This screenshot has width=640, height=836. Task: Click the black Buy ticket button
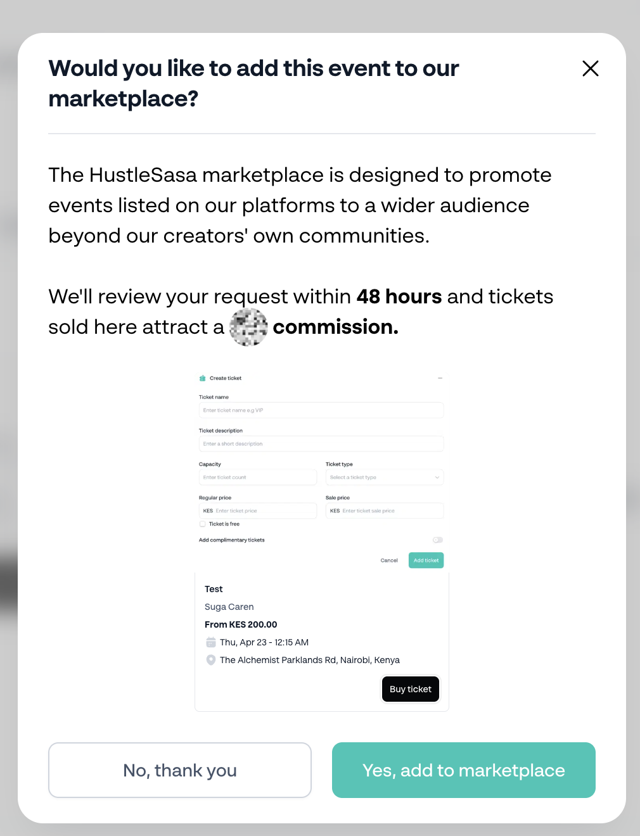click(410, 689)
